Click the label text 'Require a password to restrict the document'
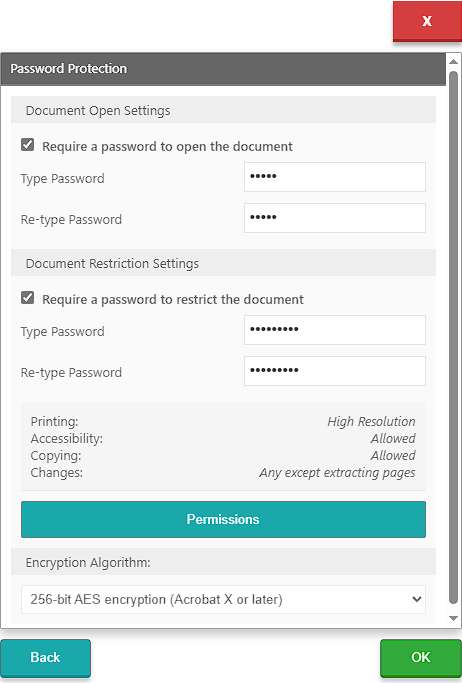462x683 pixels. (x=173, y=299)
